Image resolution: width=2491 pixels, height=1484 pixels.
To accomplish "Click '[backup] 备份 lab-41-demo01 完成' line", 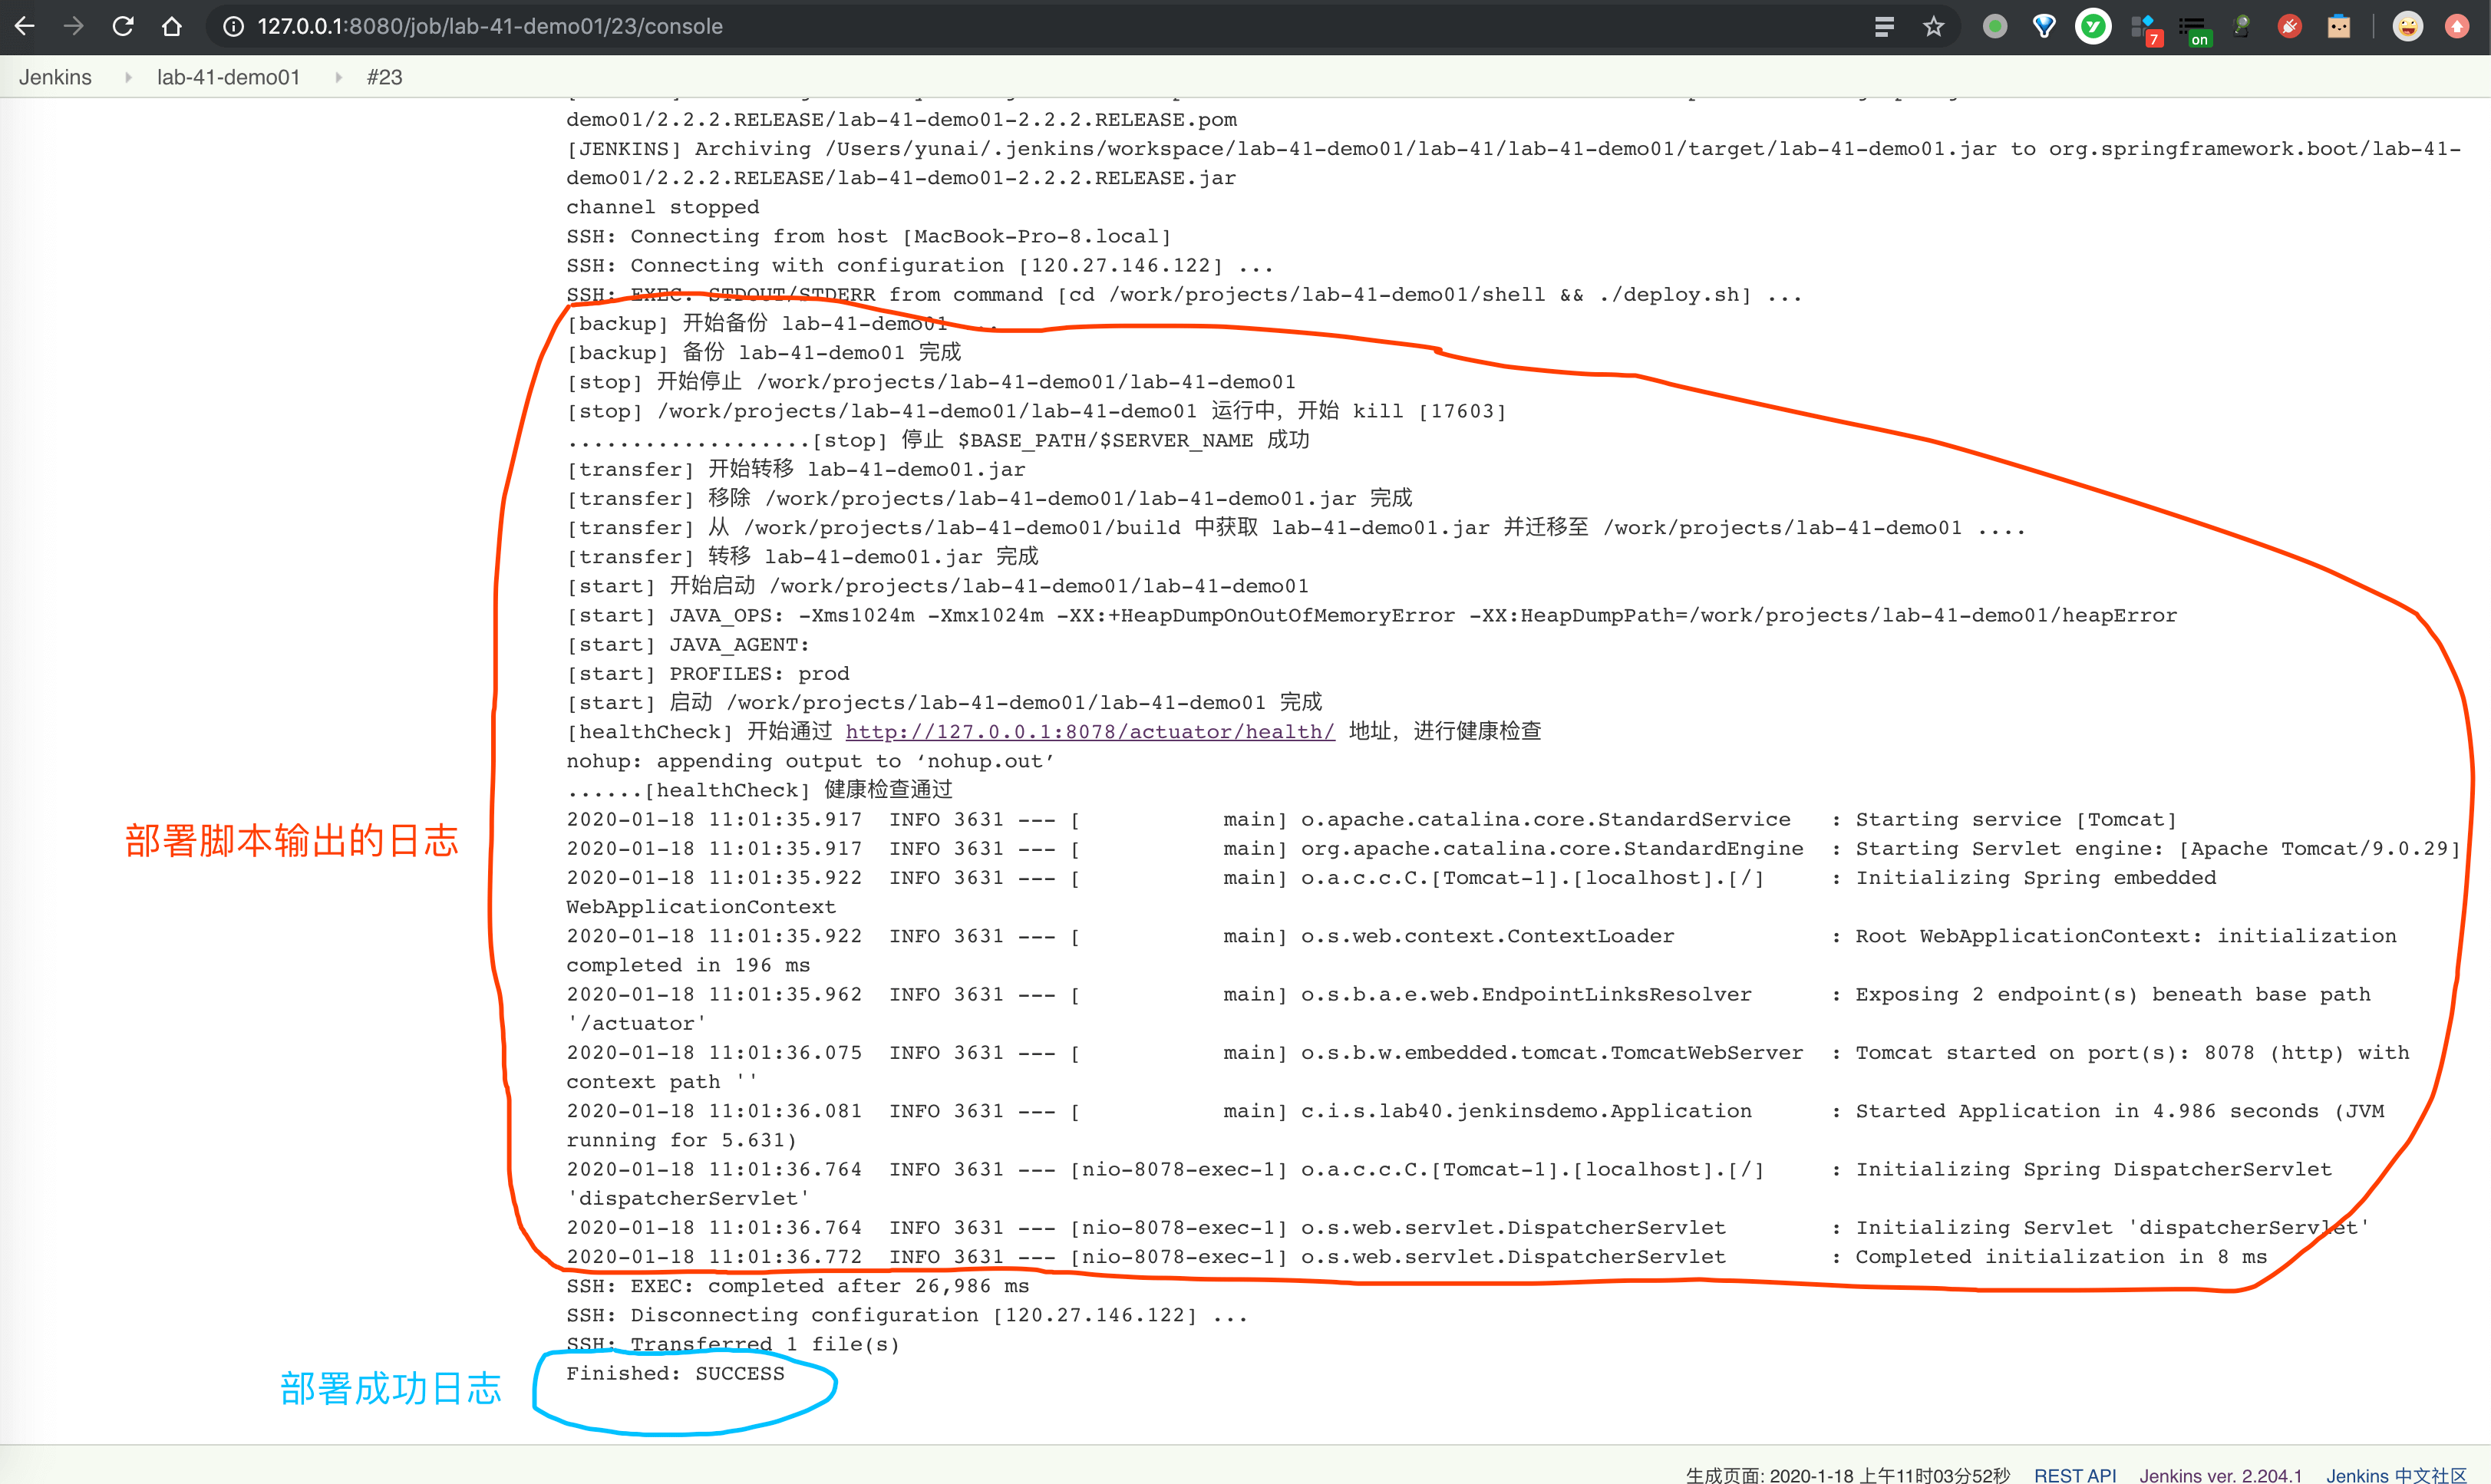I will click(x=764, y=353).
